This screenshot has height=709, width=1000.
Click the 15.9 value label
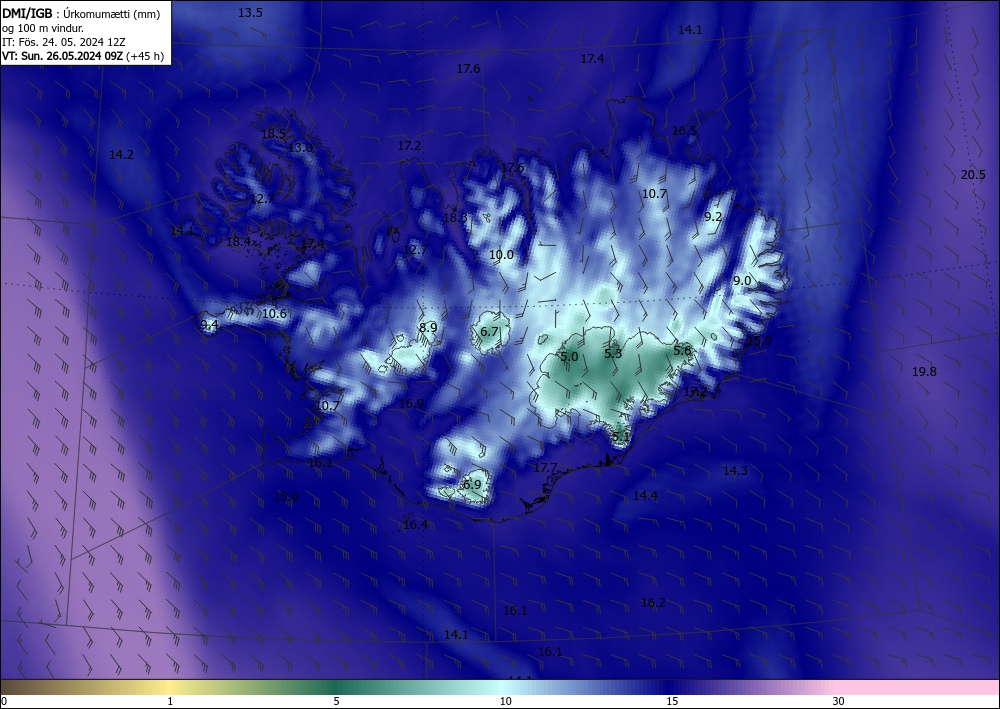tap(759, 341)
